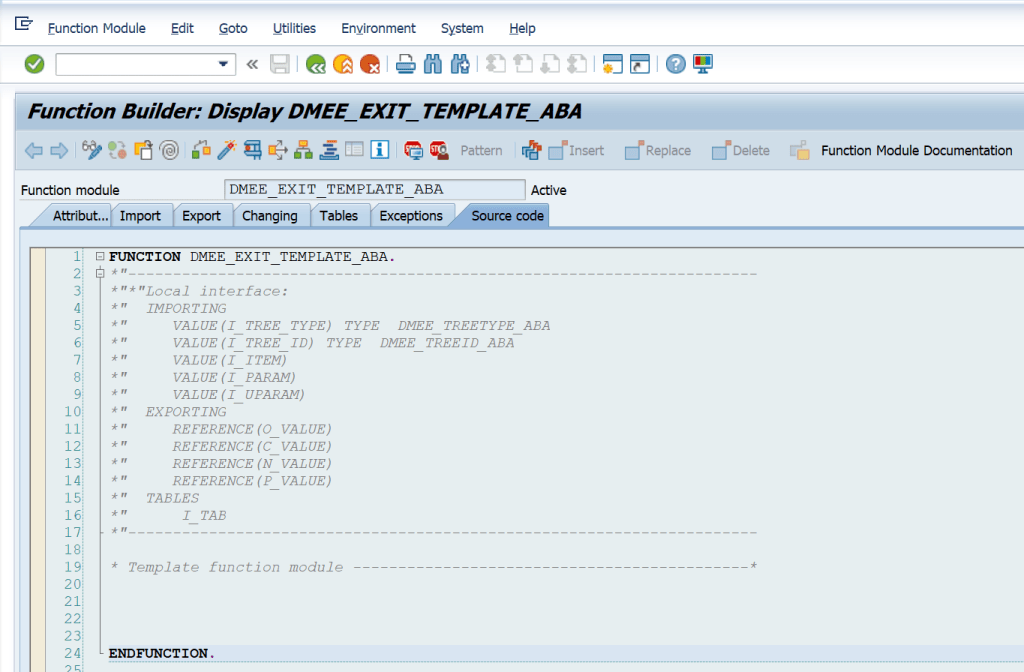The width and height of the screenshot is (1024, 672).
Task: Click the Save icon in the standard toolbar
Action: (x=281, y=63)
